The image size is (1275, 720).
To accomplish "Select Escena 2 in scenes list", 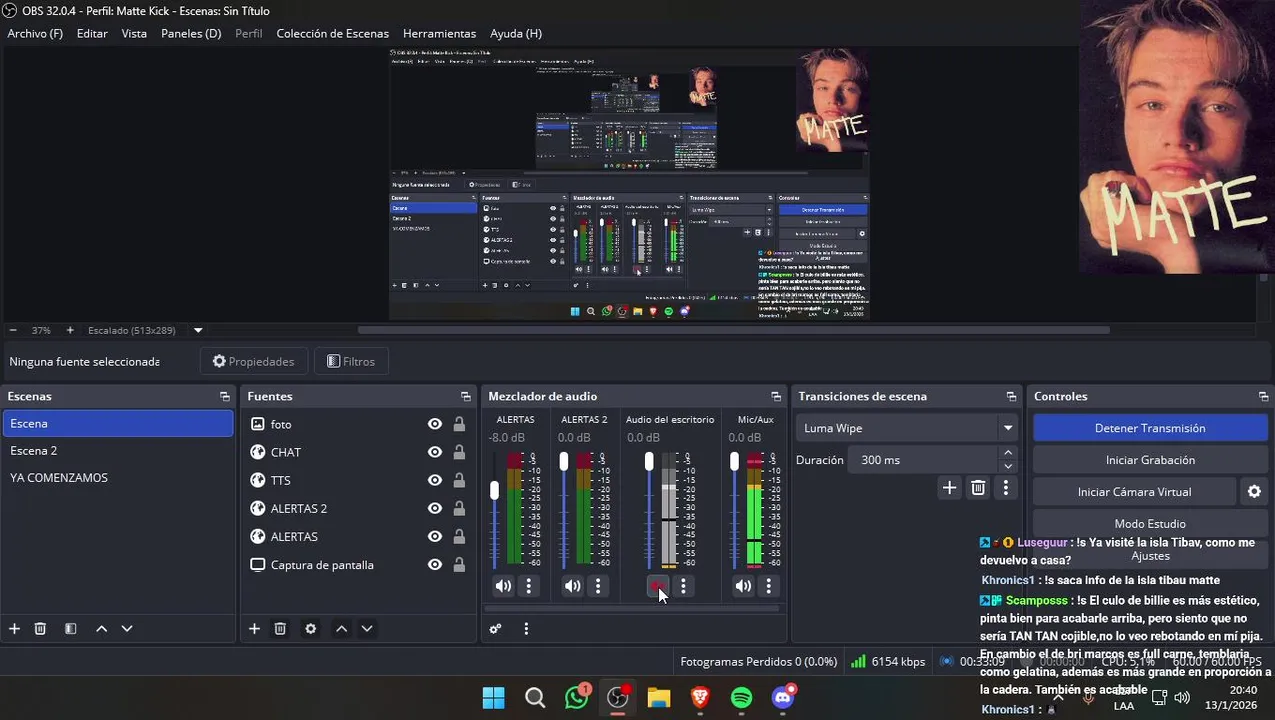I will tap(118, 451).
